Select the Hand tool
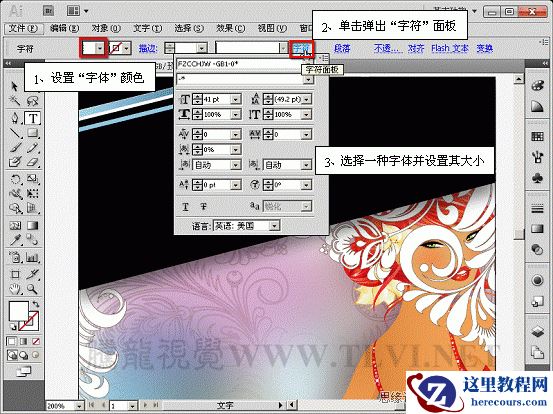The image size is (553, 414). point(15,289)
